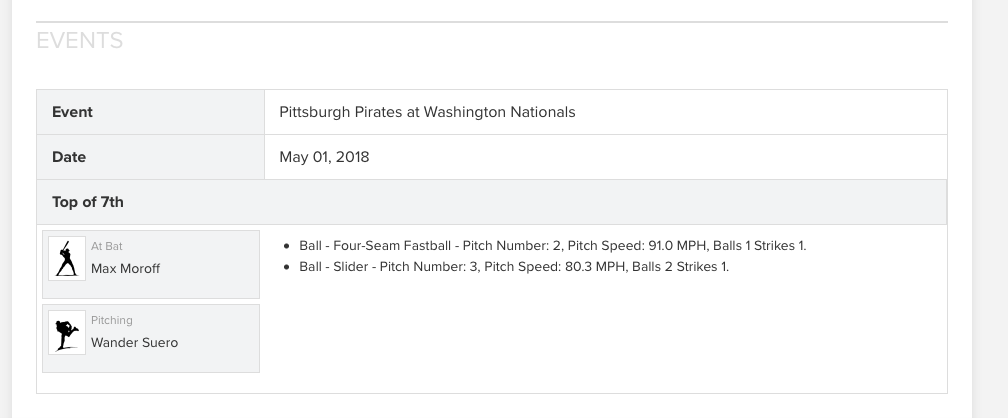Click the Date row label
This screenshot has height=418, width=1008.
tap(69, 157)
